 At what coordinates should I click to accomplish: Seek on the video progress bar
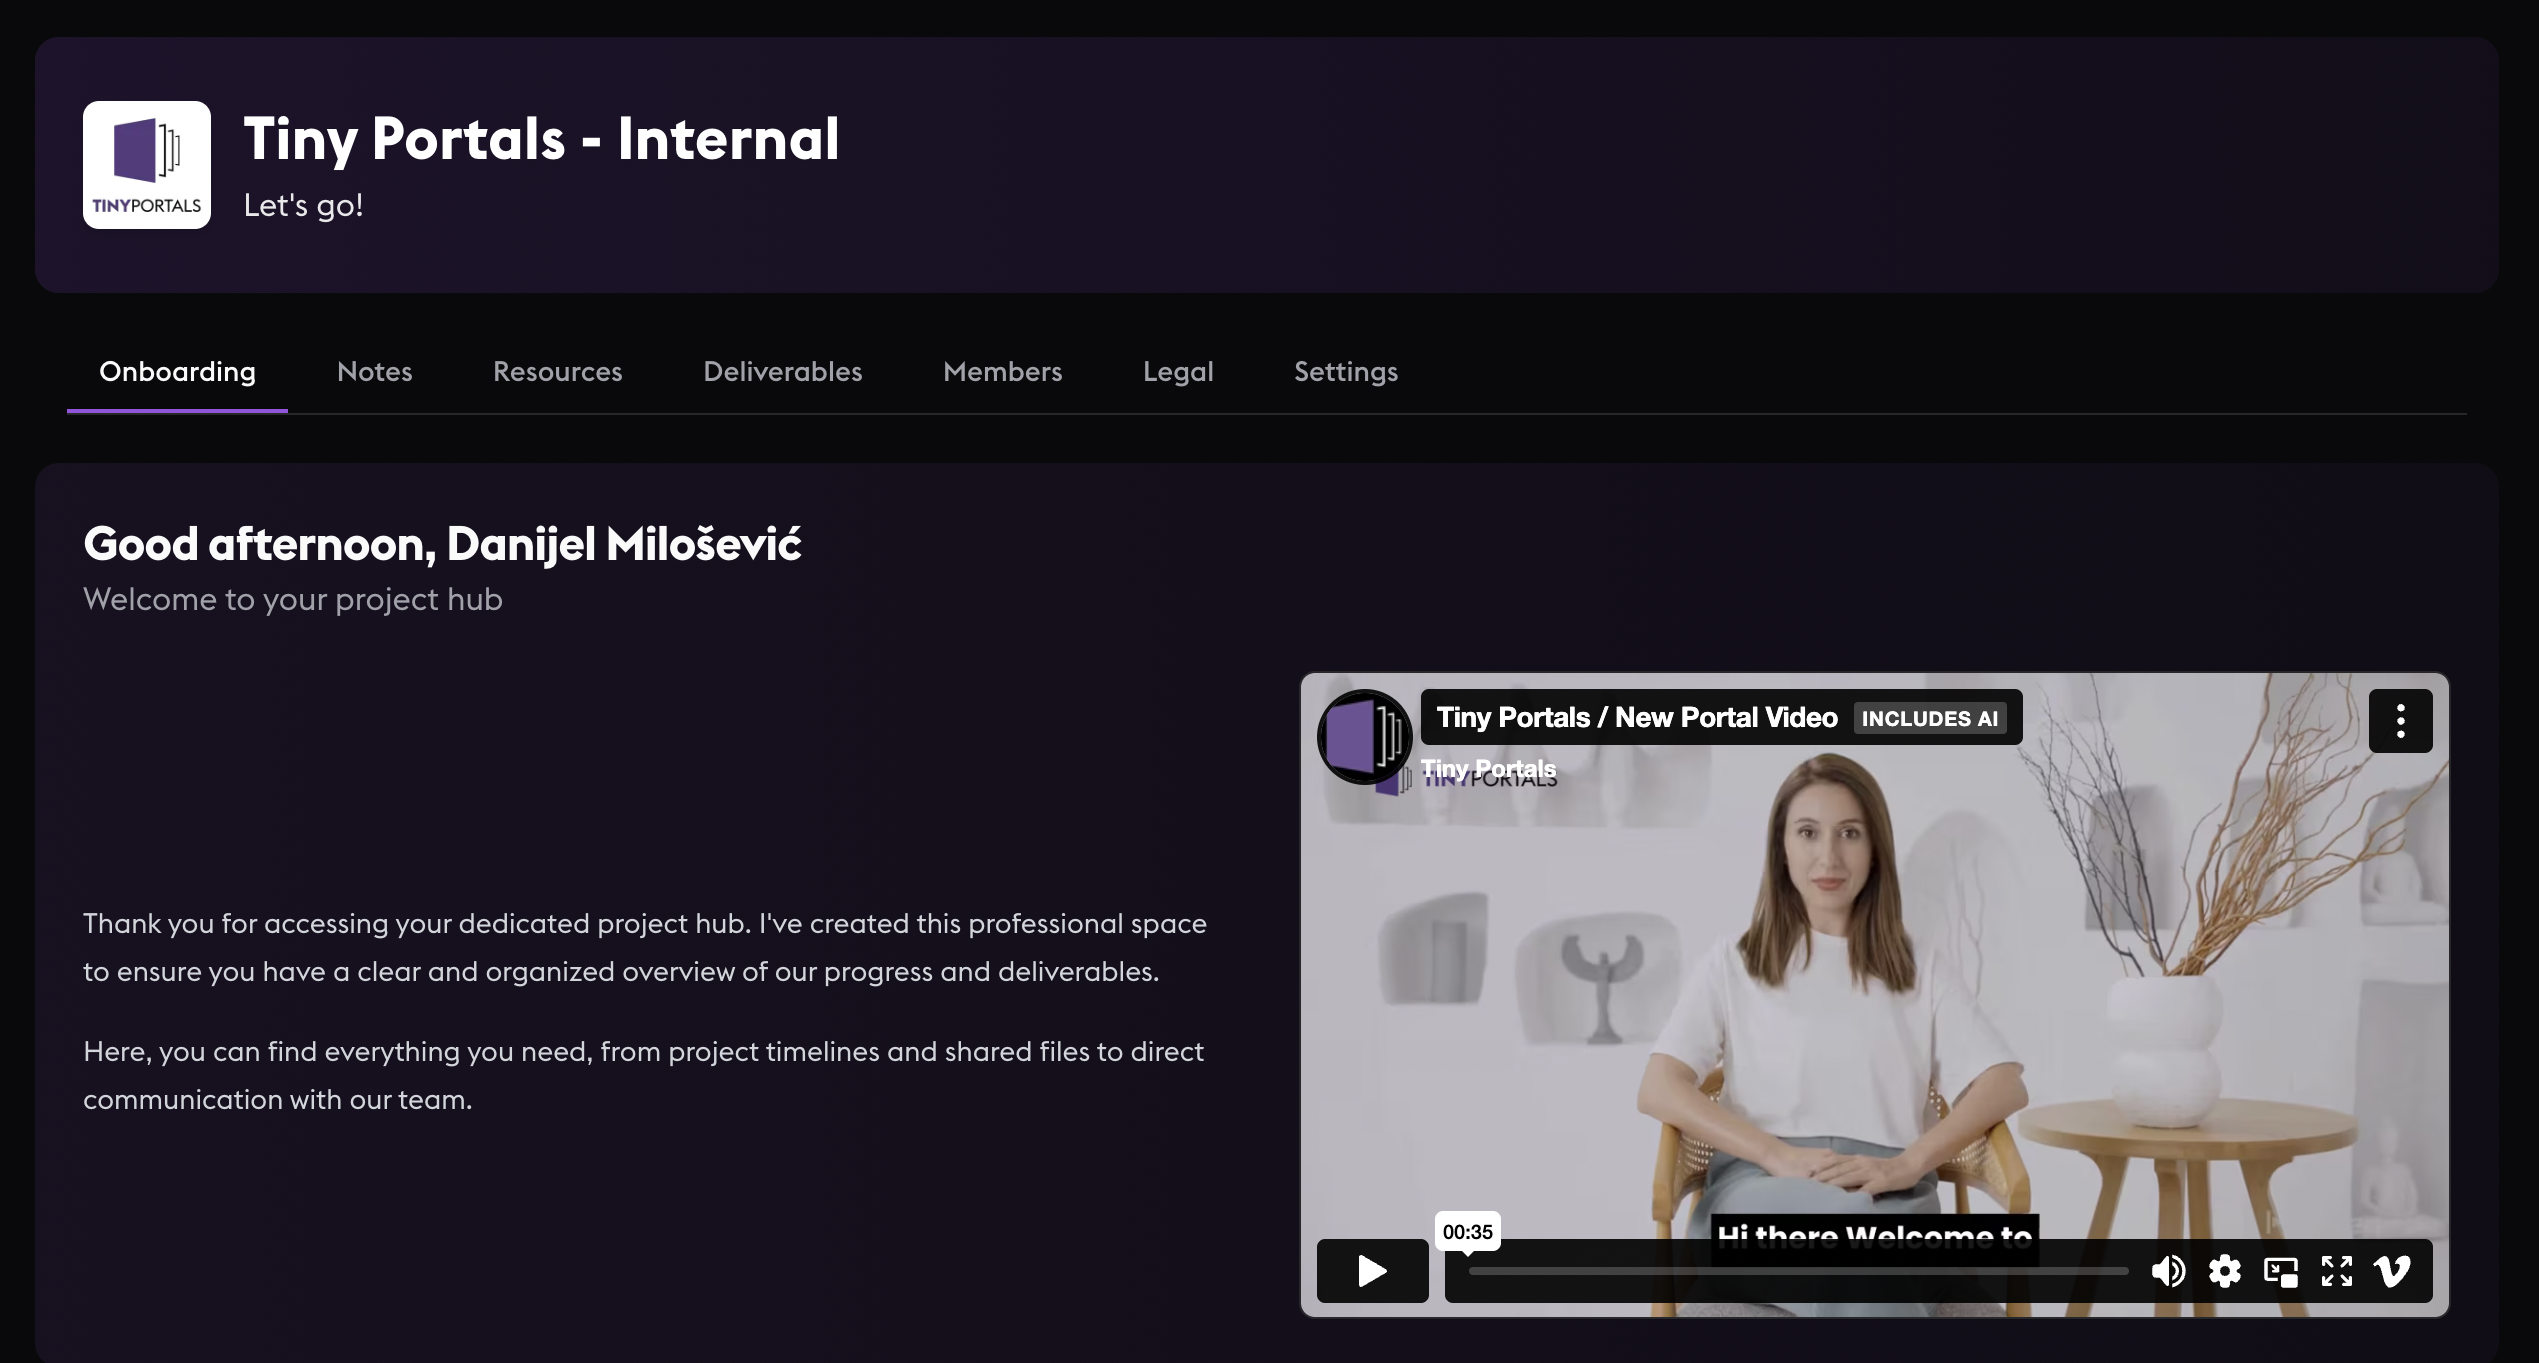[1797, 1271]
